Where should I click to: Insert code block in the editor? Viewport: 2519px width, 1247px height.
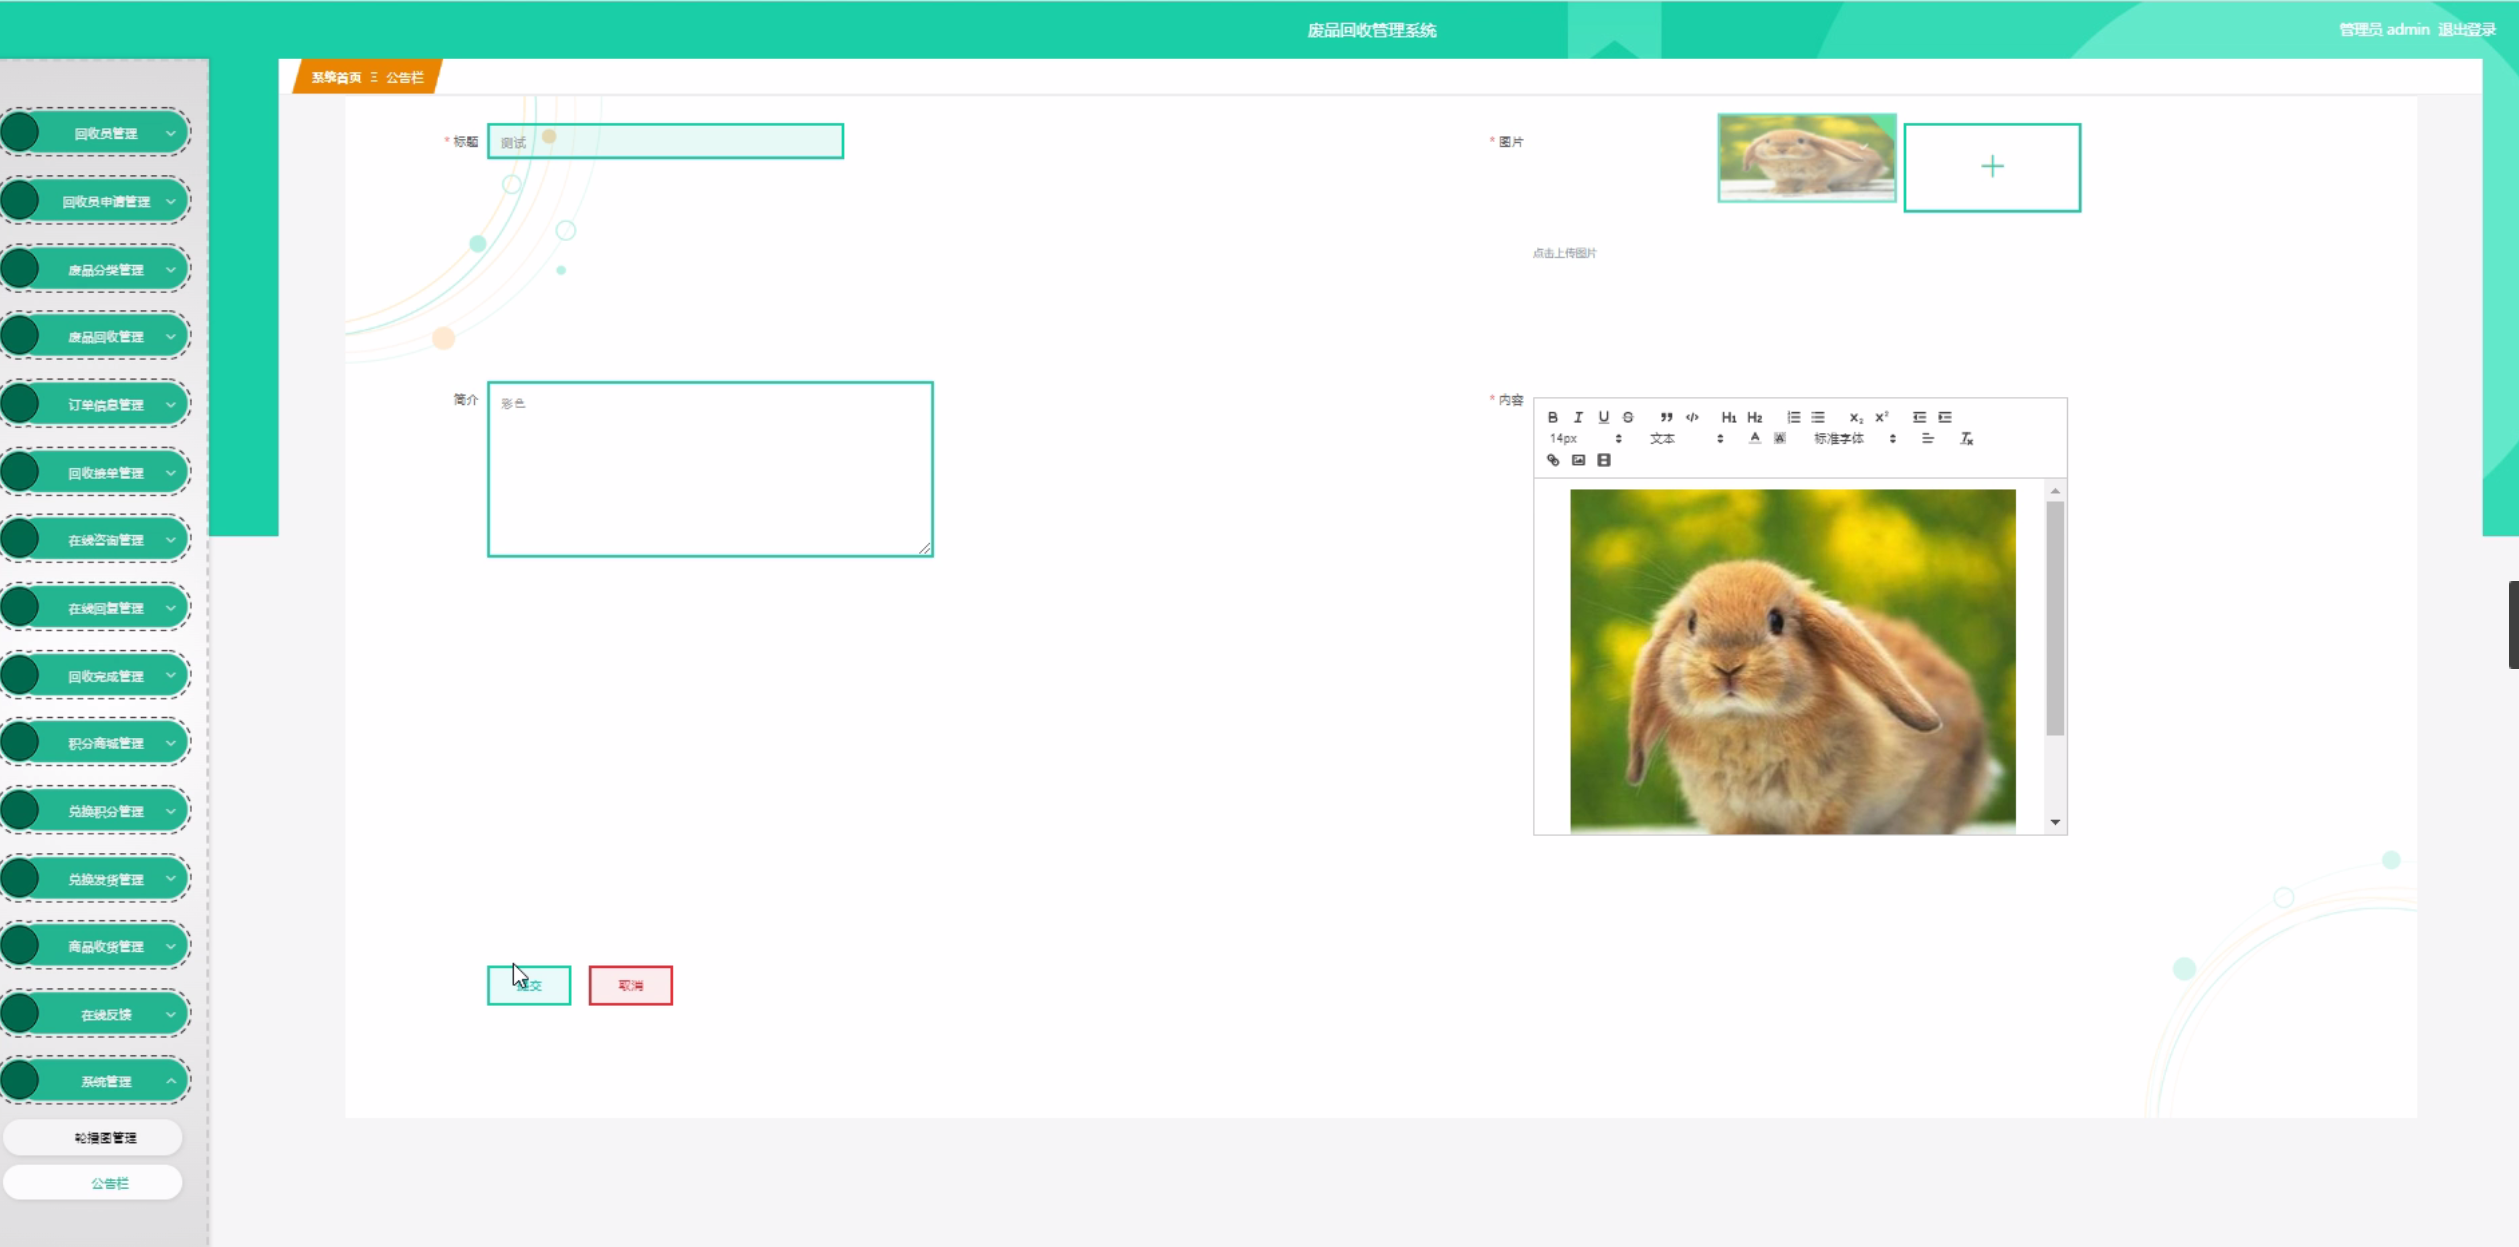[x=1692, y=417]
